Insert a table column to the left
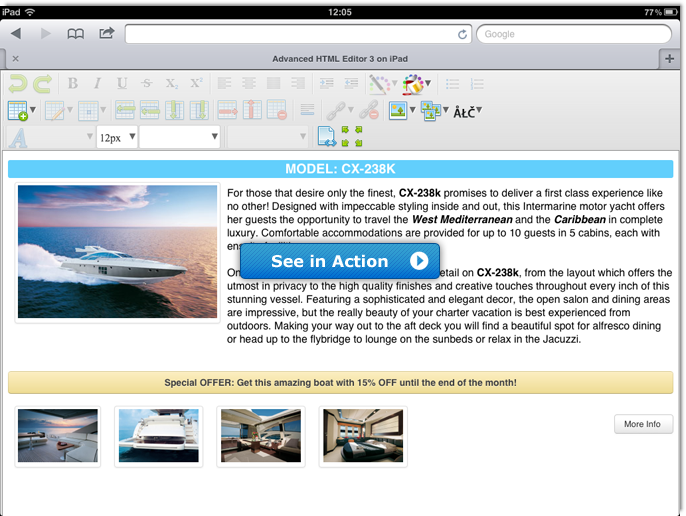 (174, 110)
